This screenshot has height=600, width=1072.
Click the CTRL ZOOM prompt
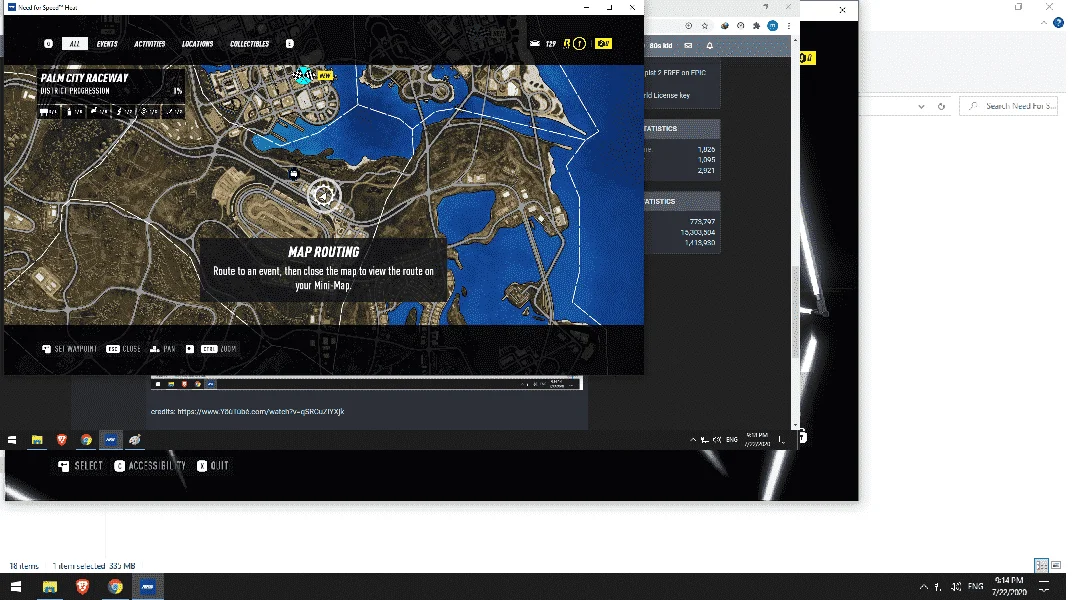(x=219, y=349)
